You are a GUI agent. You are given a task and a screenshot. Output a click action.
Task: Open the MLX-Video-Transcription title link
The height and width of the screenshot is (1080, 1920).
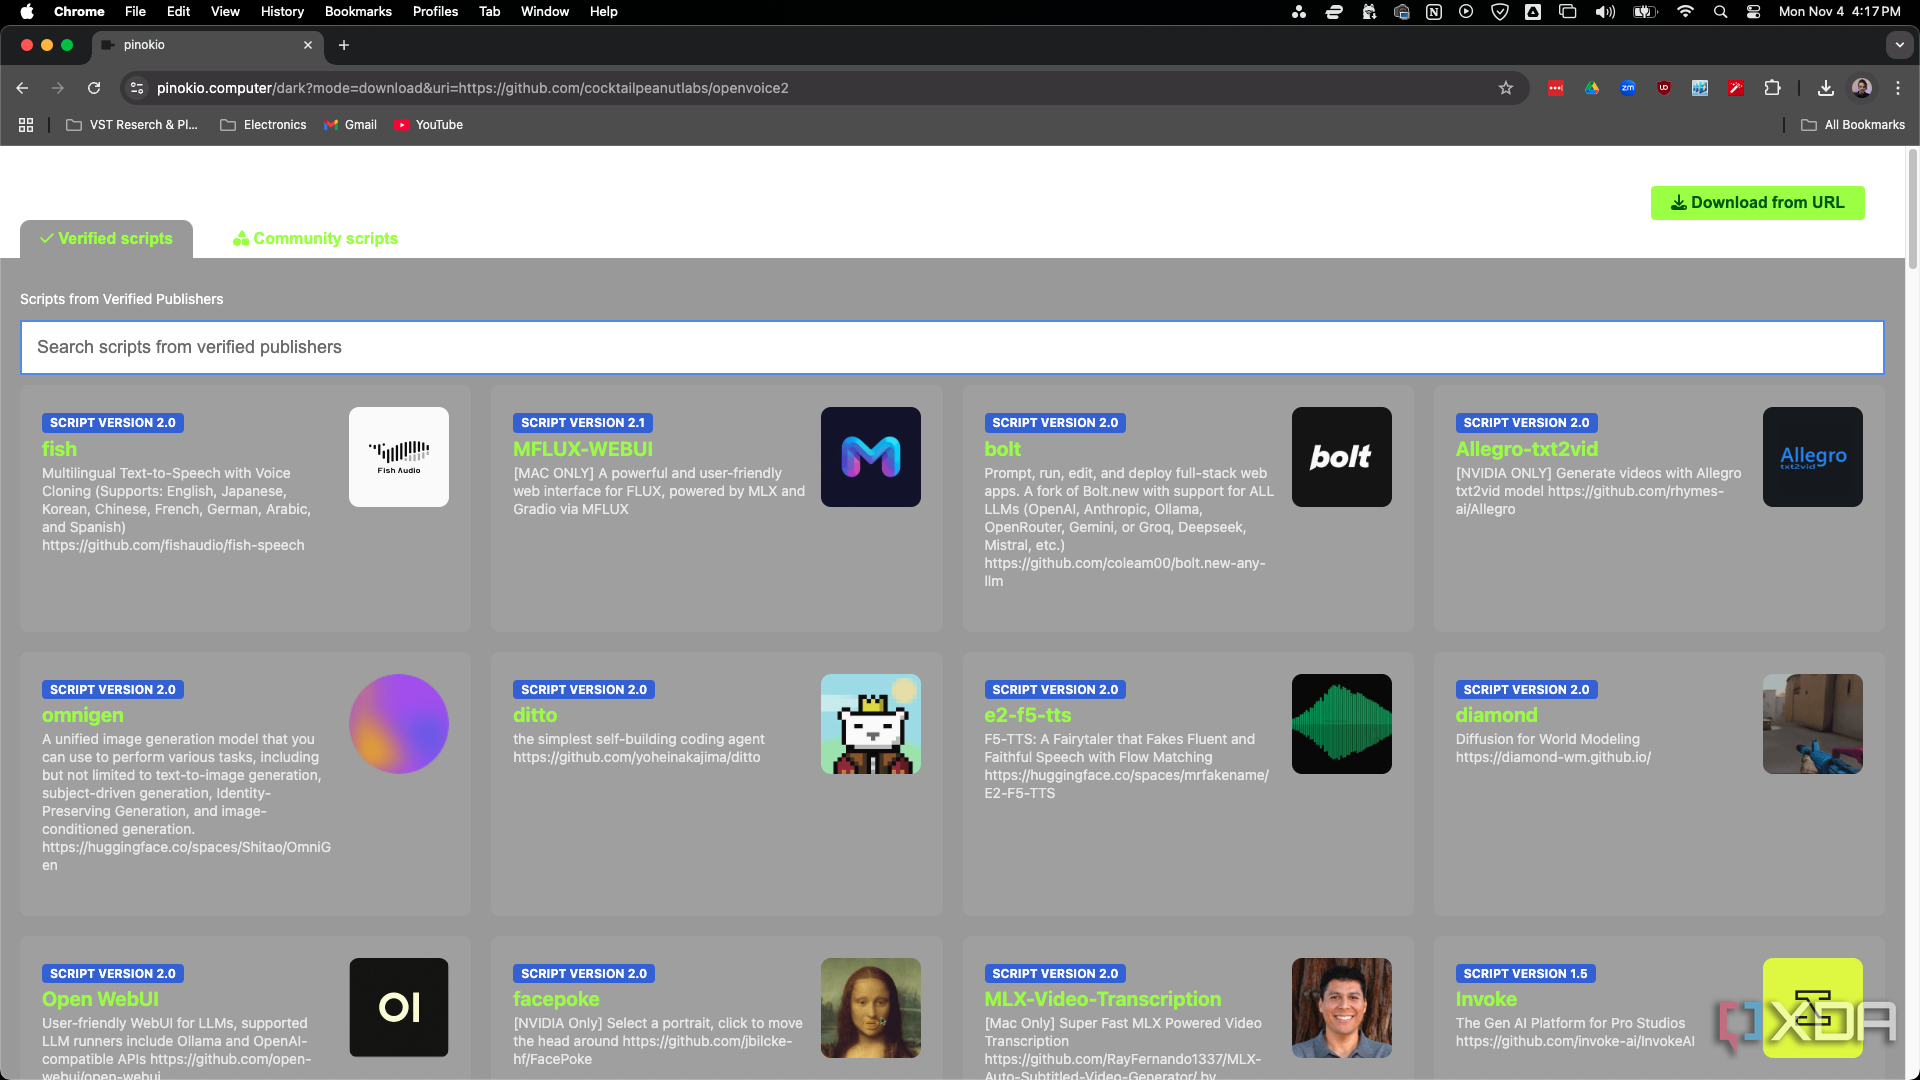pos(1102,1000)
